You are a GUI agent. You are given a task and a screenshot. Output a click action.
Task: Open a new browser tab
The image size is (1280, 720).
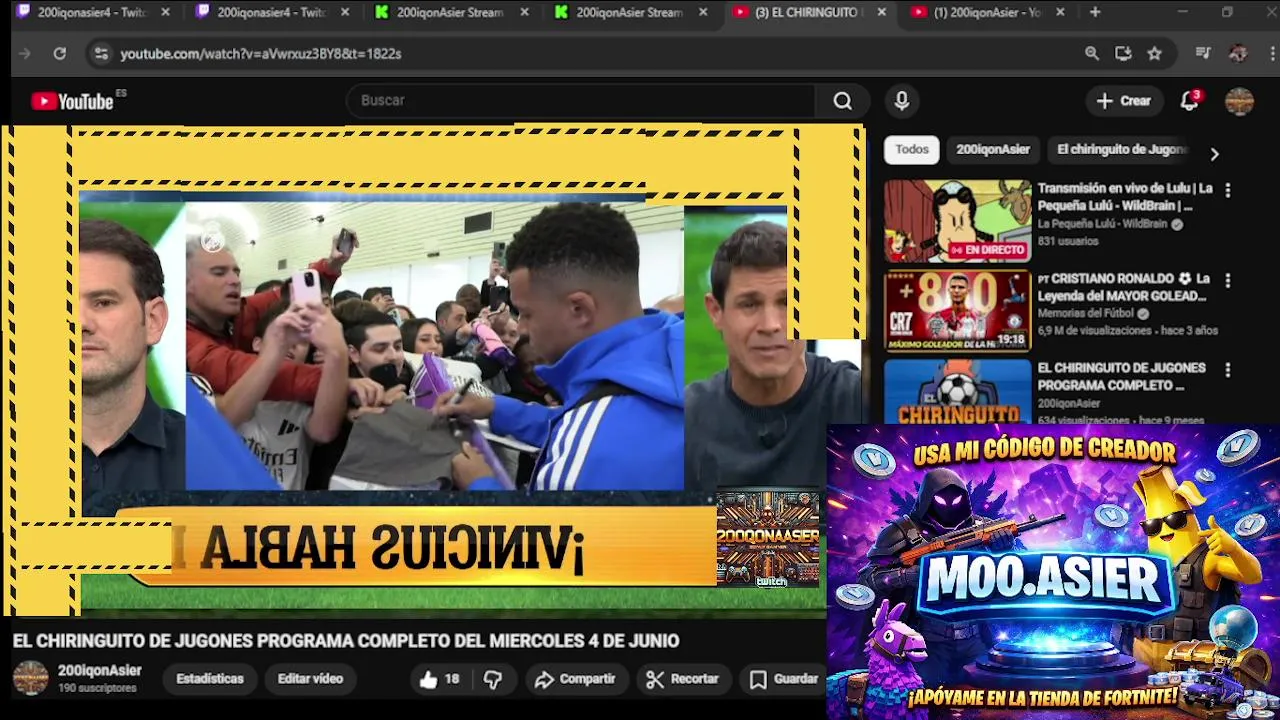(x=1095, y=12)
